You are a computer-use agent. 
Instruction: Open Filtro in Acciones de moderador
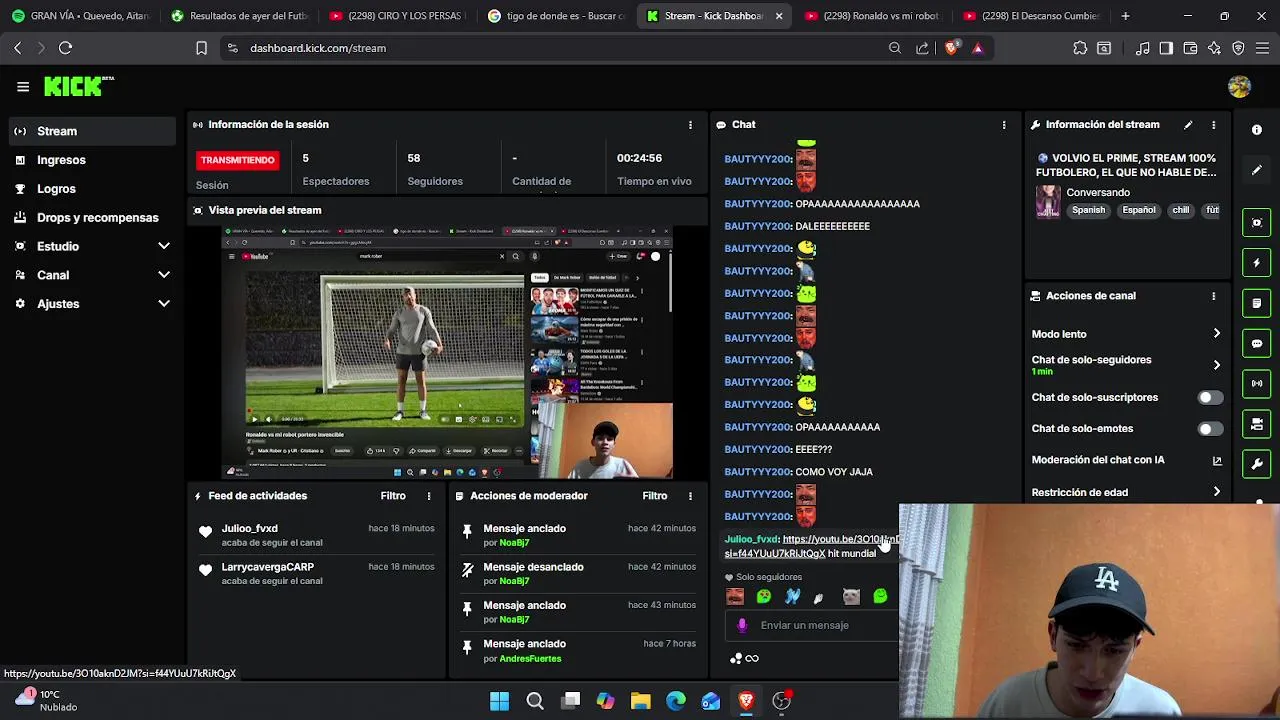coord(655,496)
